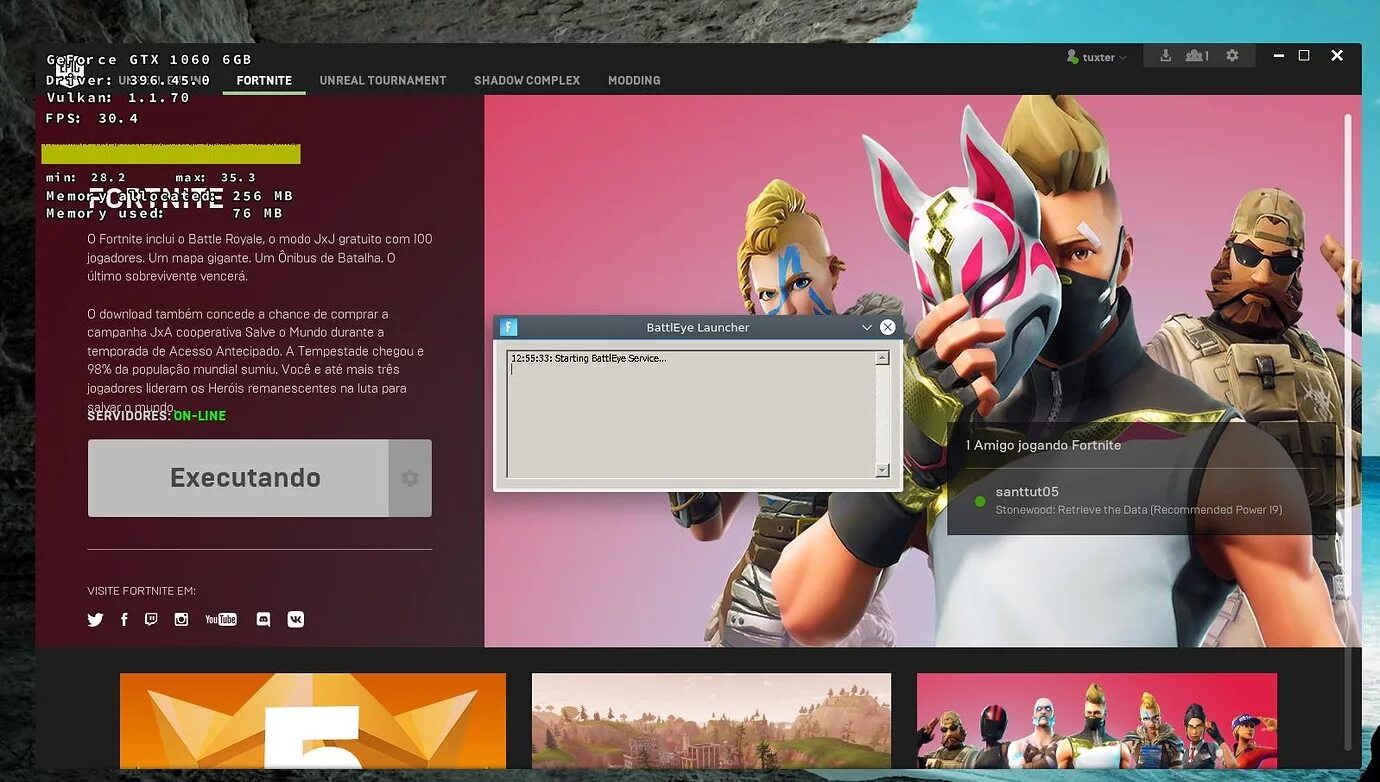Maximize the Epic Games launcher window
Image resolution: width=1380 pixels, height=782 pixels.
click(1304, 56)
